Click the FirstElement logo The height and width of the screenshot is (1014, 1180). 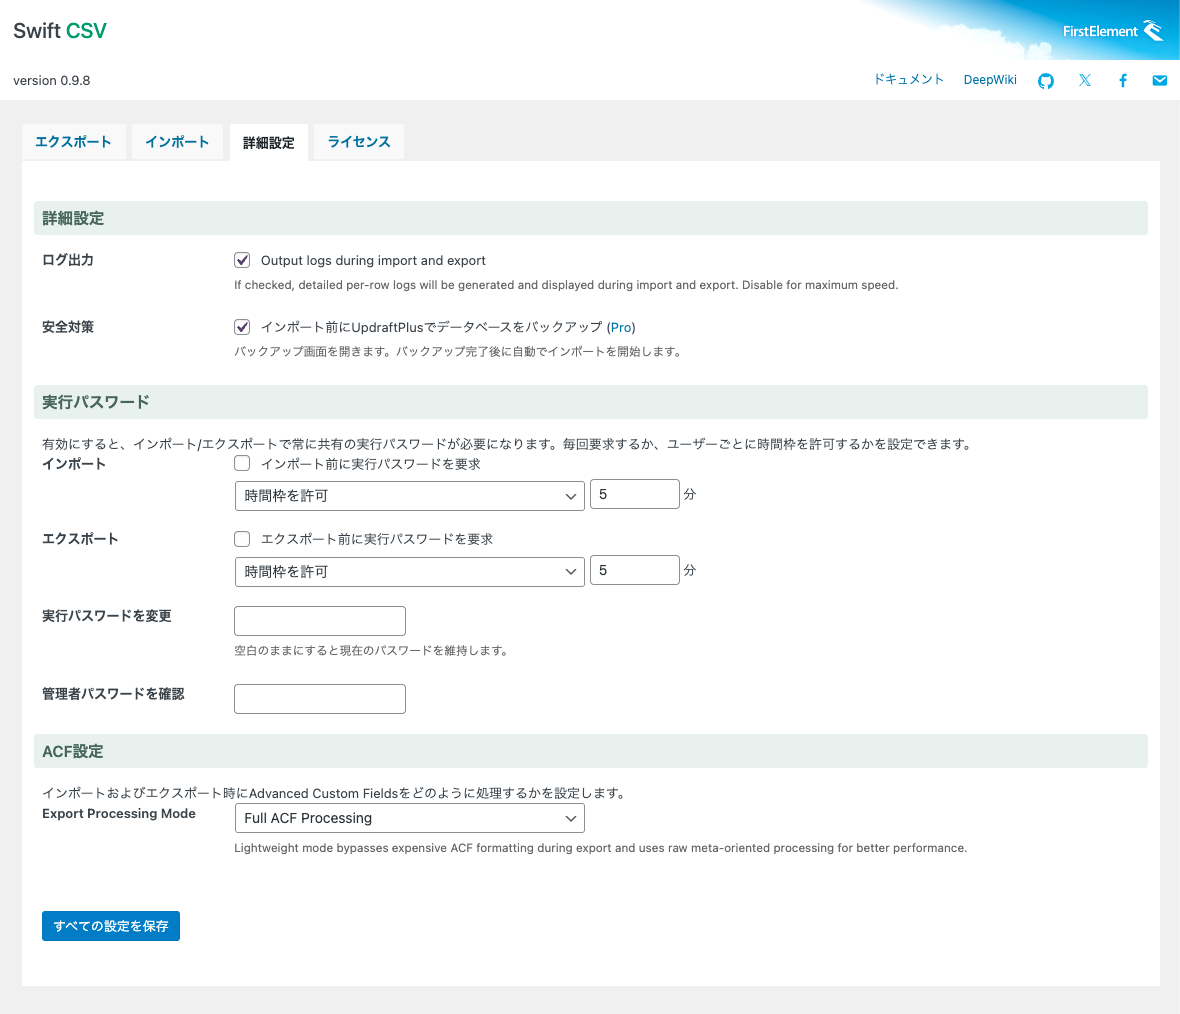[1112, 31]
